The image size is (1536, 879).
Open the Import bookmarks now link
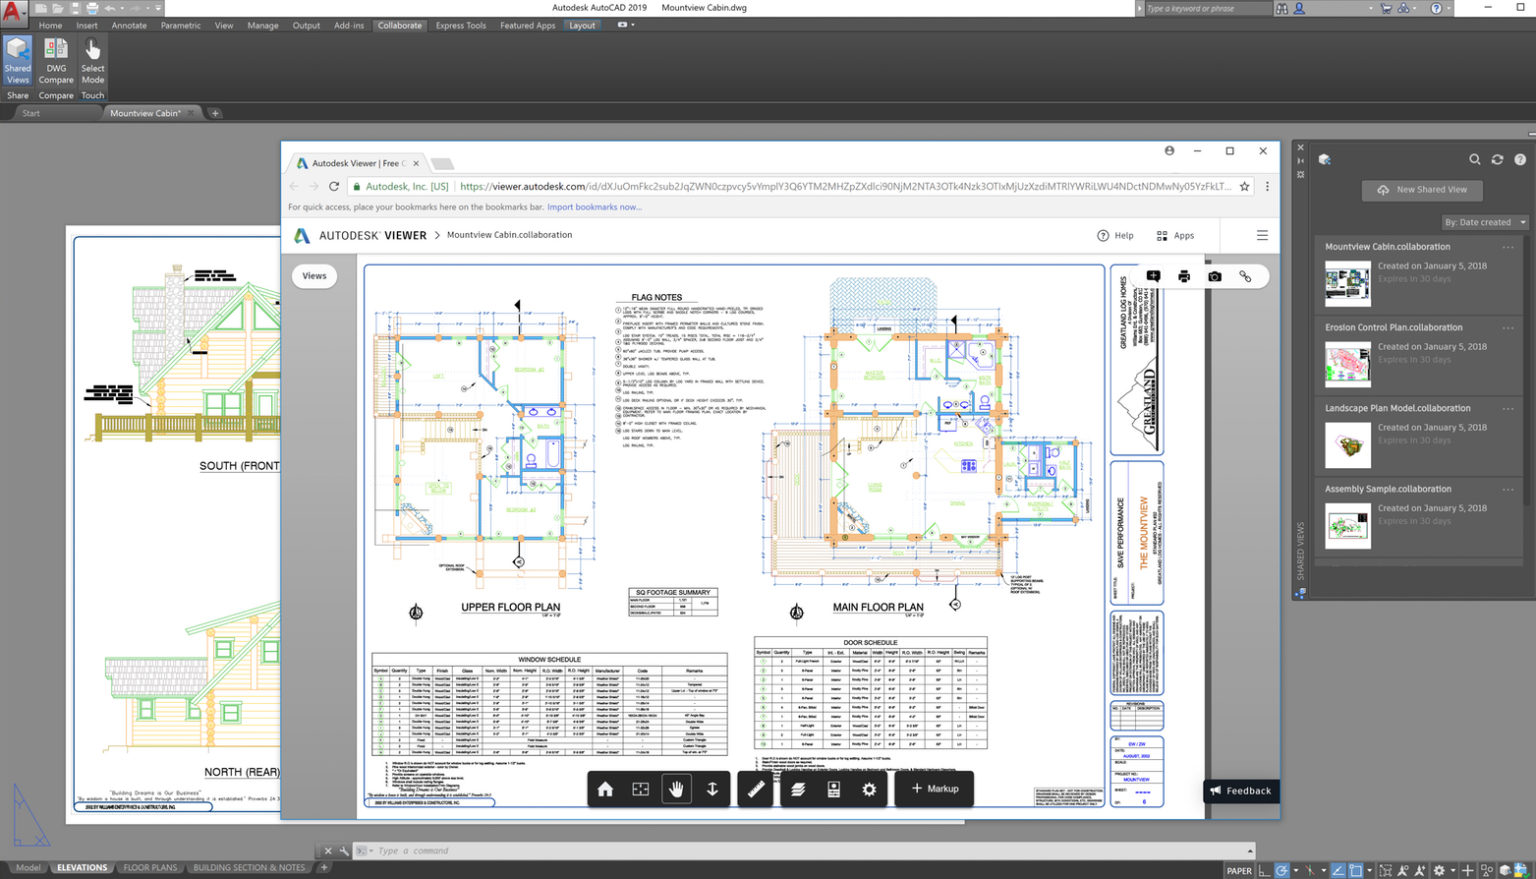coord(594,206)
